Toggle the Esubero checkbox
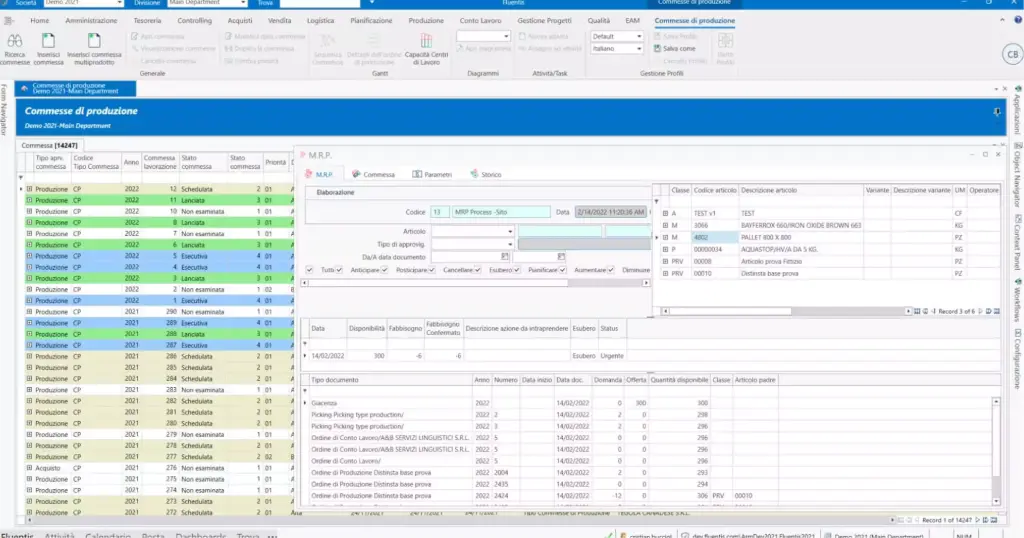The image size is (1024, 538). 517,270
